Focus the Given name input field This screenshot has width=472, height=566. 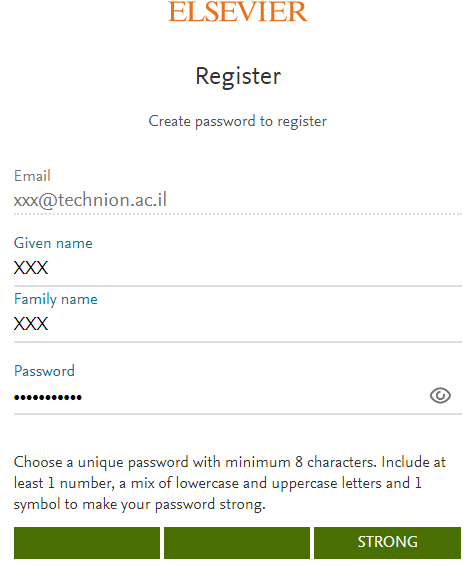click(x=238, y=268)
